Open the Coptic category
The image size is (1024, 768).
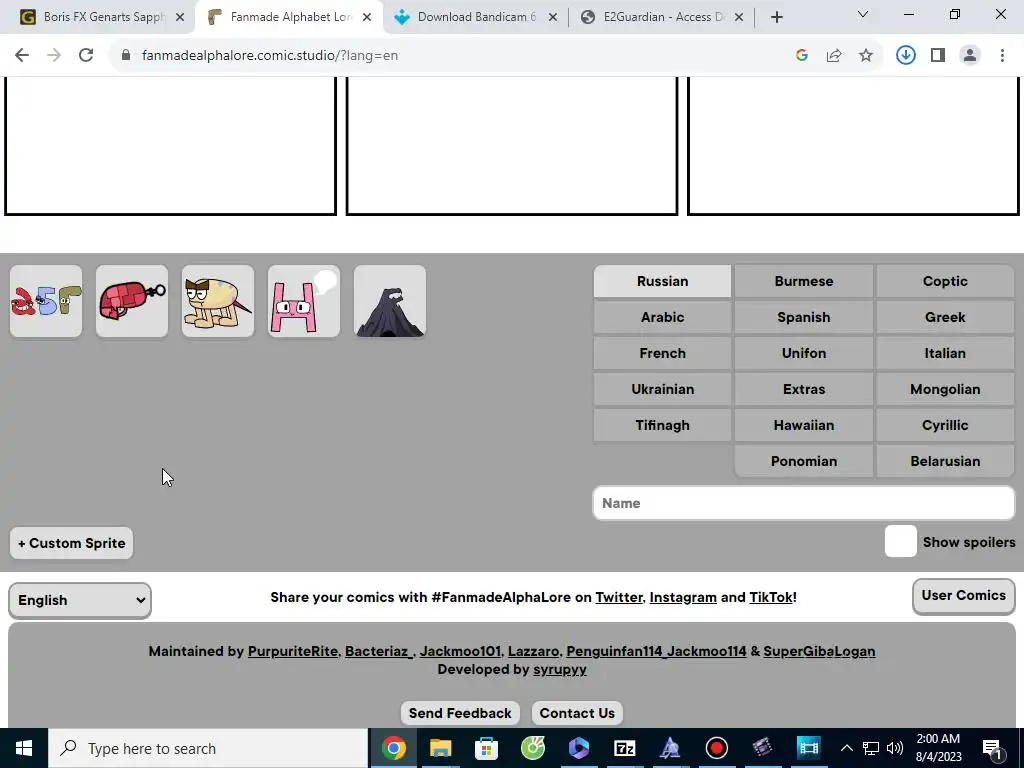click(945, 281)
